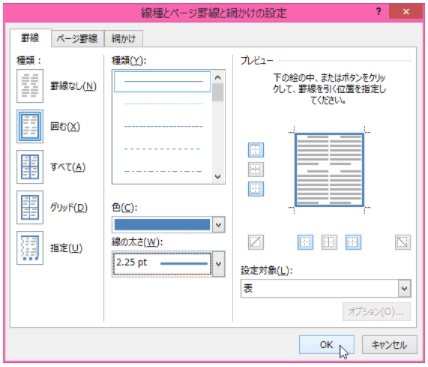Click the line style list scrollbar thumb

coord(218,92)
